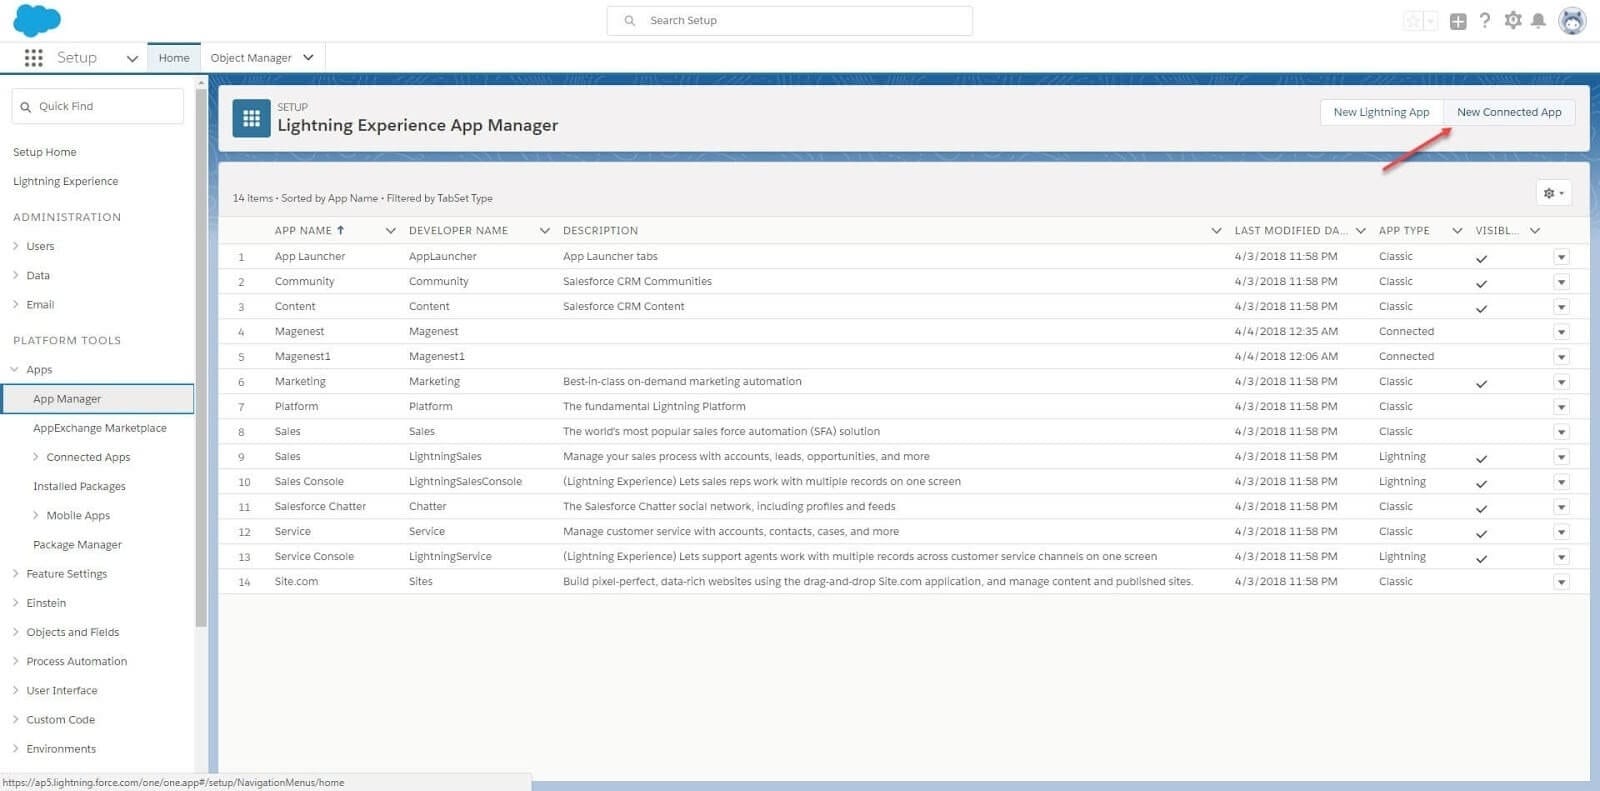Click the search magnifier icon in Search Setup
The height and width of the screenshot is (791, 1600).
point(630,20)
